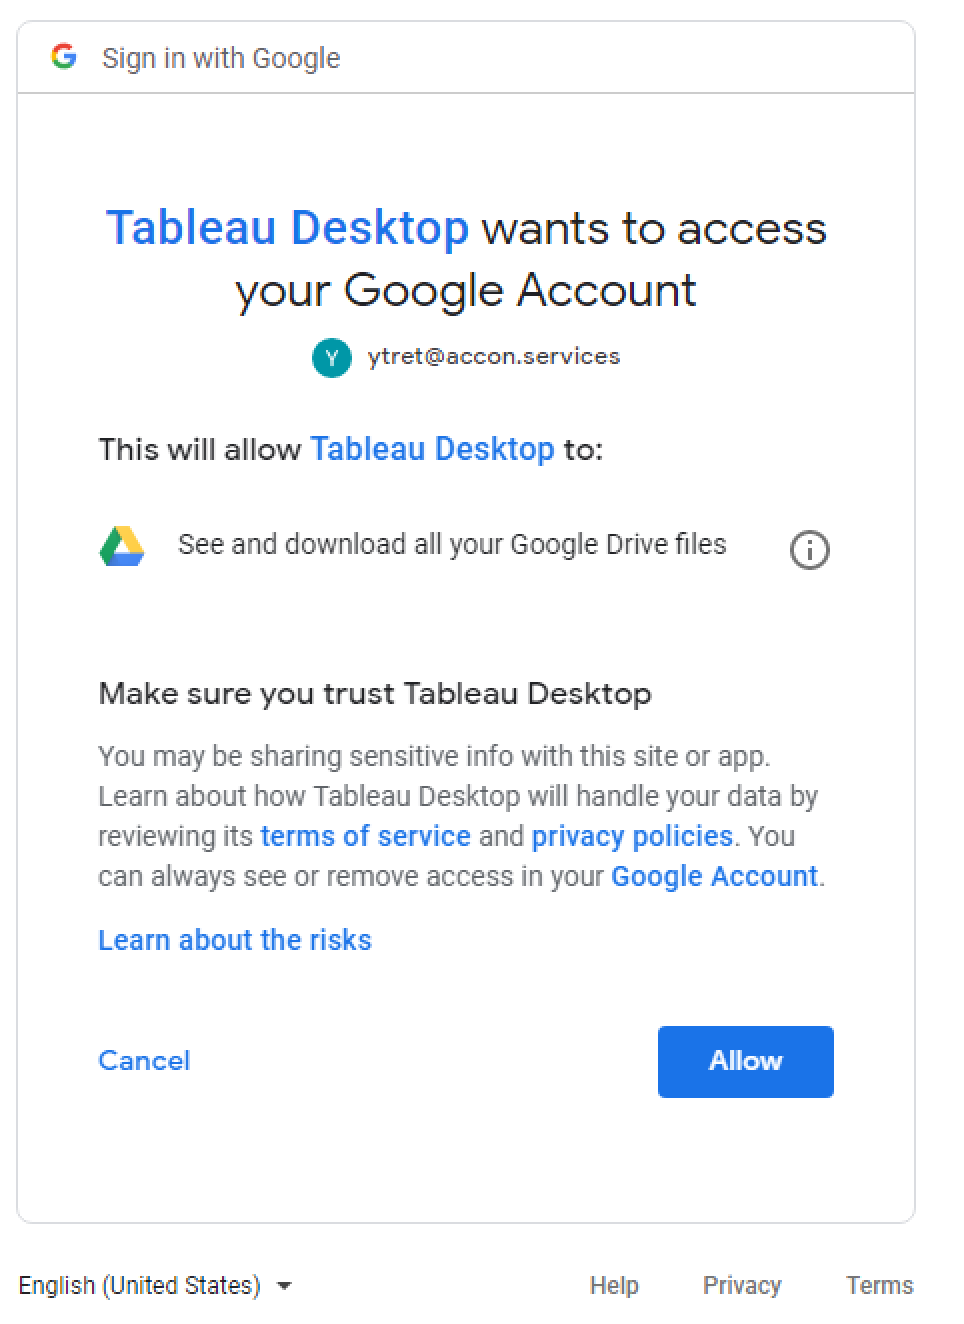
Task: Click Tableau Desktop in 'This will allow' line
Action: 432,449
